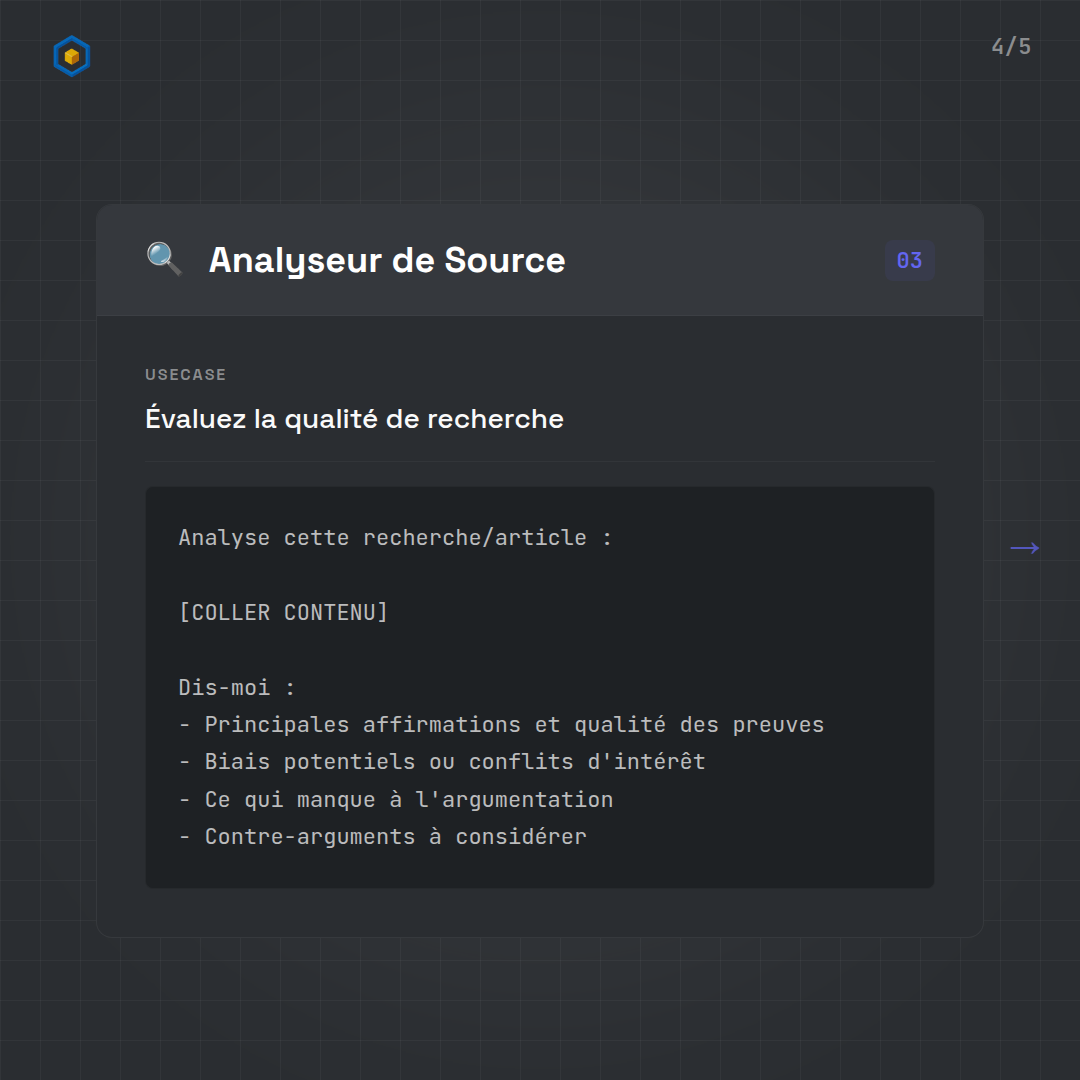Click the word considérer in last bullet
1080x1080 pixels.
tap(521, 837)
